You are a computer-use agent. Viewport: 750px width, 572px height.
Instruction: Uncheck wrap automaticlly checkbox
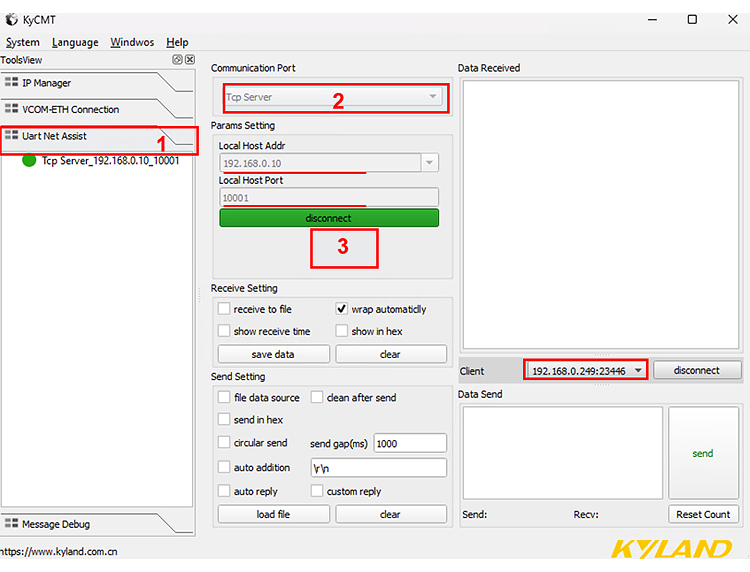pos(342,308)
